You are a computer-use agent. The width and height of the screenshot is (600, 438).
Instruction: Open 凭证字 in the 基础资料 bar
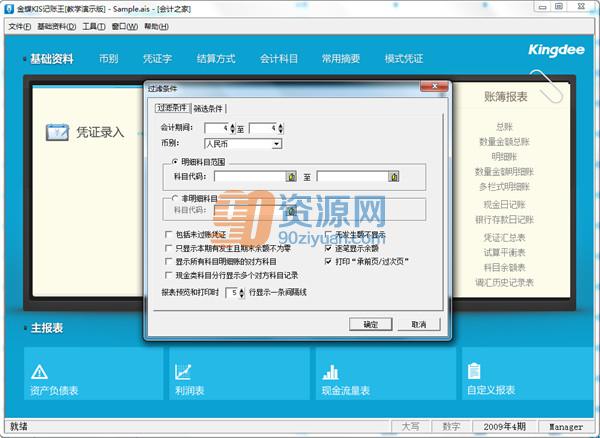(x=157, y=59)
